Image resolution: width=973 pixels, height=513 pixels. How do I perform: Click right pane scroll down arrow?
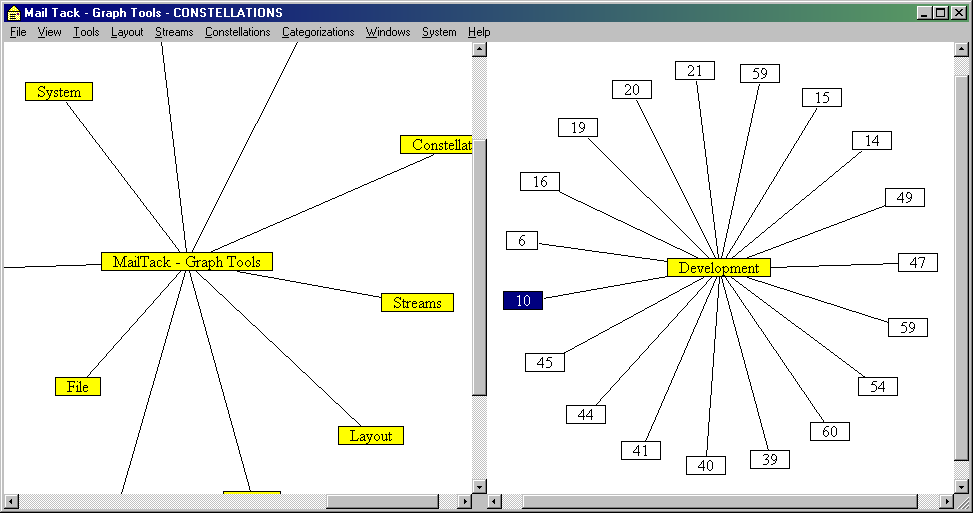(962, 486)
